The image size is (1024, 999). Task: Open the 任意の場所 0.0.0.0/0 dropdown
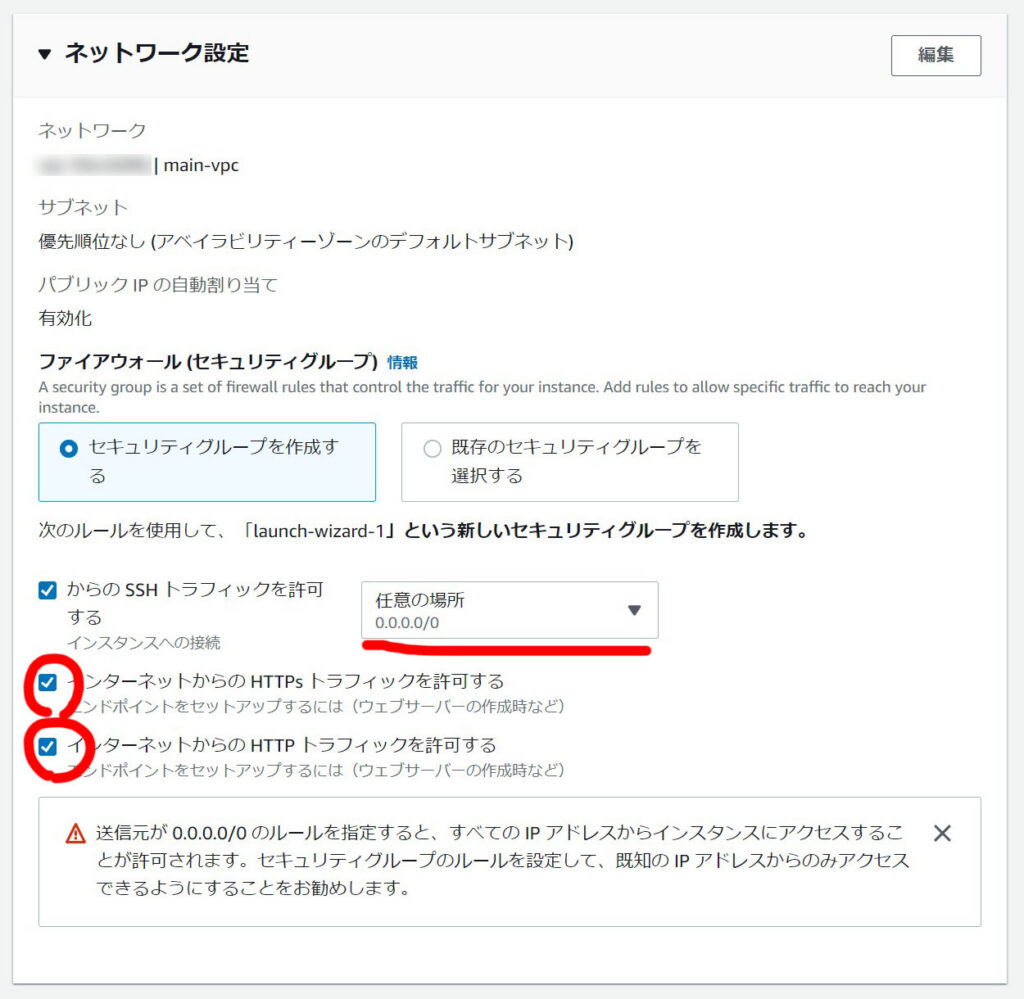509,610
